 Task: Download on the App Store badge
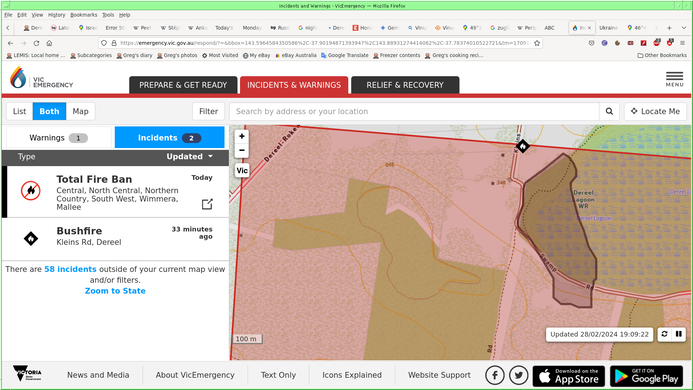click(x=568, y=376)
